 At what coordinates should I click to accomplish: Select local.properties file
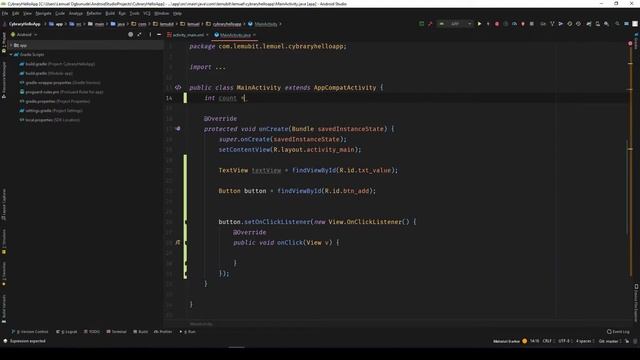[x=49, y=120]
